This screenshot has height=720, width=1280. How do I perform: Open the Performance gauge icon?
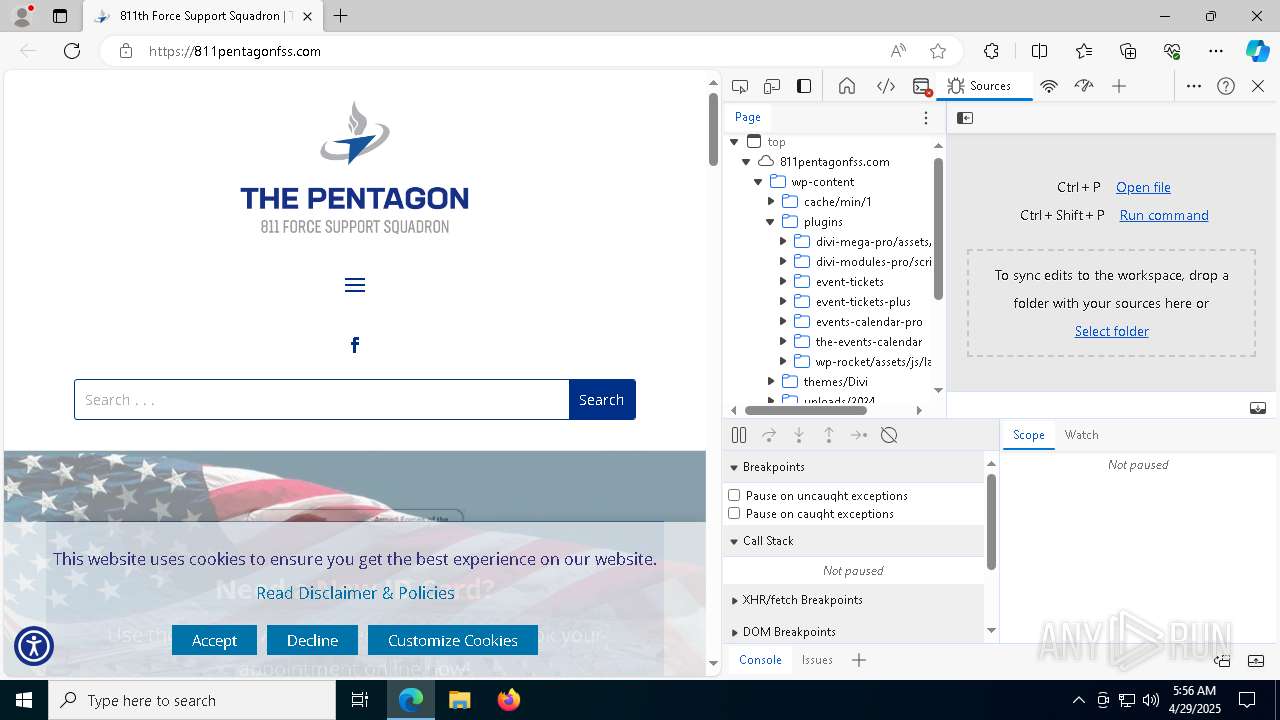[x=1084, y=86]
